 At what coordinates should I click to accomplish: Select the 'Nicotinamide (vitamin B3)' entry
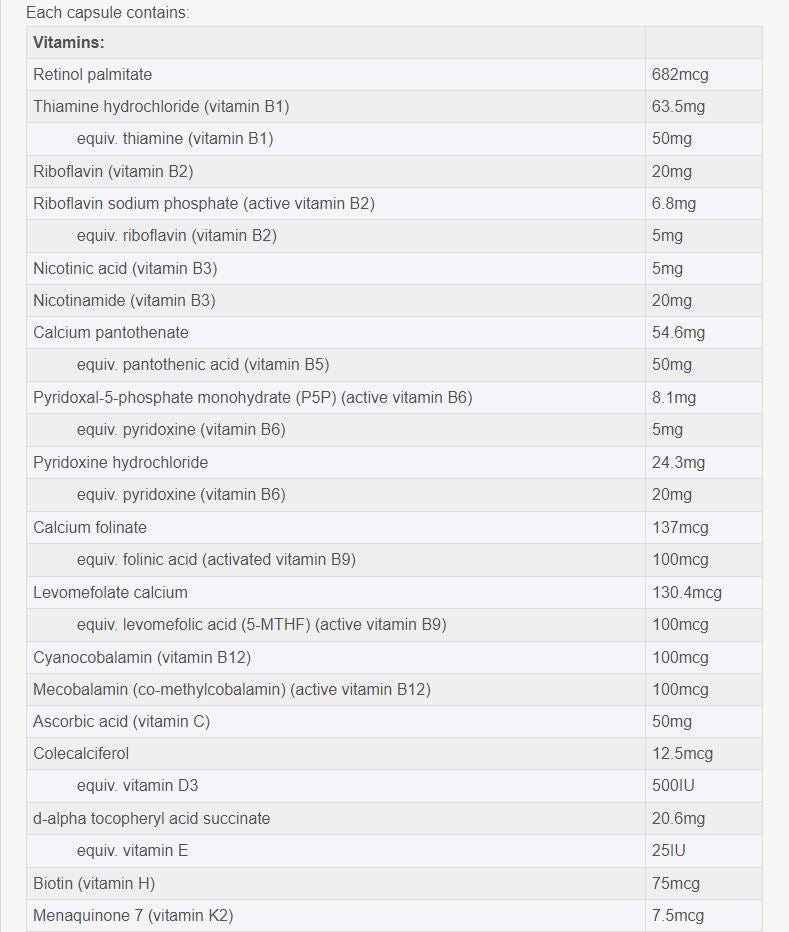(124, 300)
